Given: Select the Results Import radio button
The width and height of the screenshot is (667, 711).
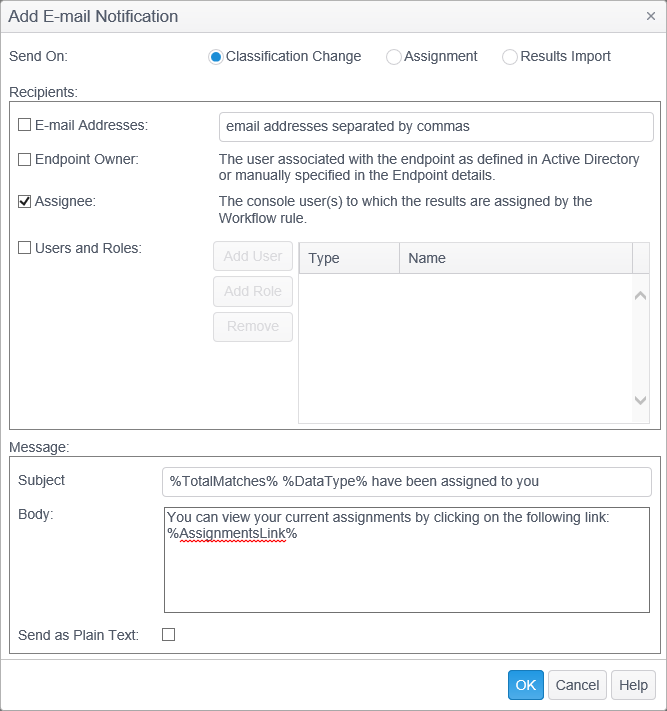Looking at the screenshot, I should (x=510, y=57).
